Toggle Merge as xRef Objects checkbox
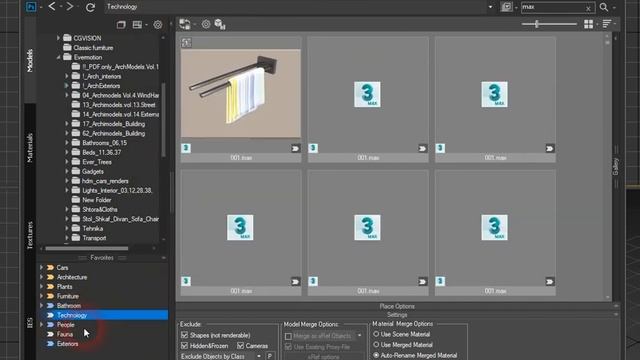640x360 pixels. [x=288, y=336]
